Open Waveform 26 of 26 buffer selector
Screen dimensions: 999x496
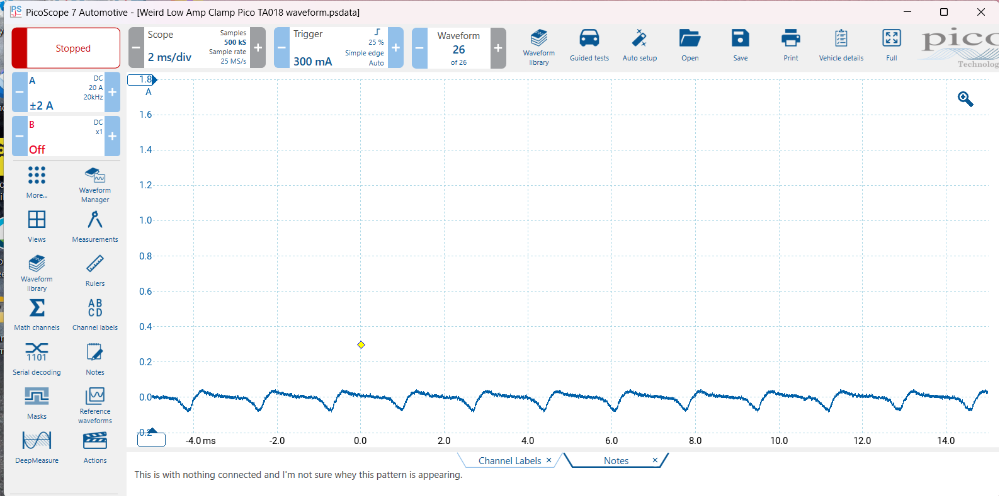click(459, 48)
